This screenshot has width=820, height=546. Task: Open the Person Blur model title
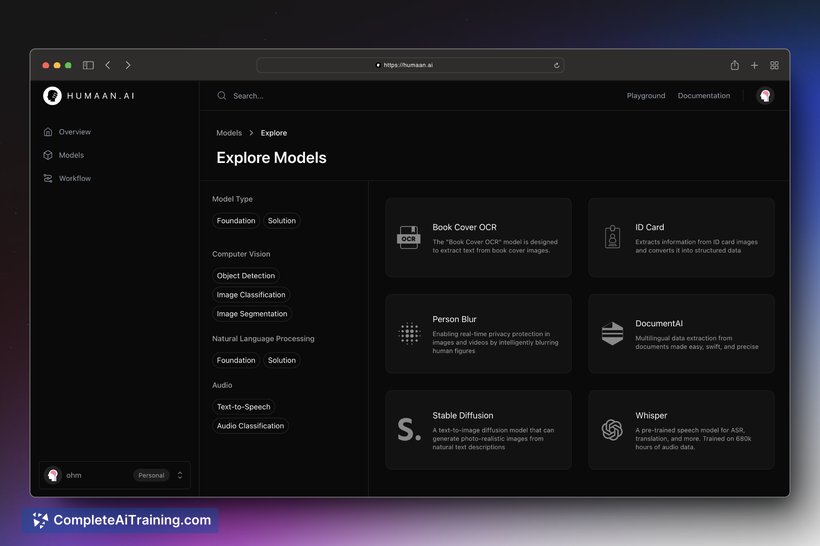coord(454,319)
